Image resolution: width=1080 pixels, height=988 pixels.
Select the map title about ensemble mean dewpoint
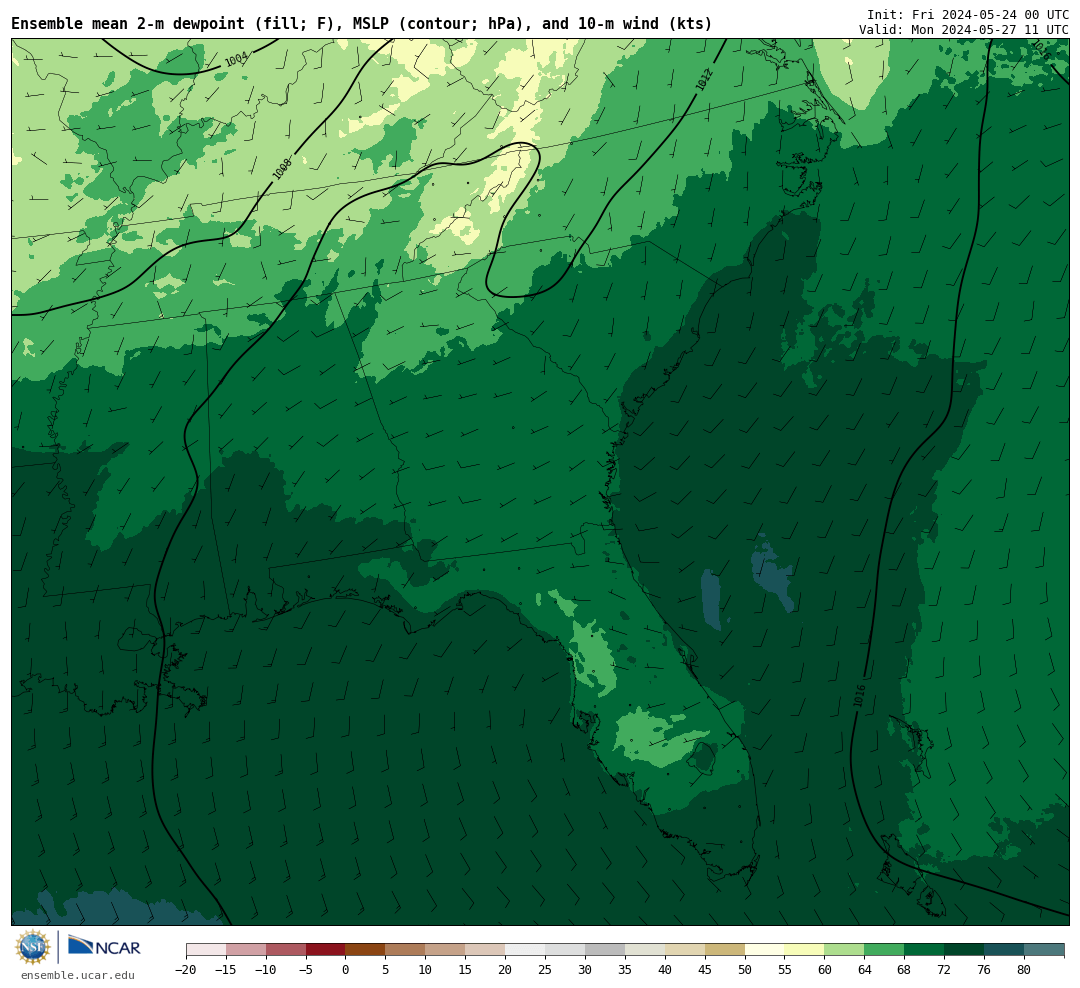[x=362, y=23]
